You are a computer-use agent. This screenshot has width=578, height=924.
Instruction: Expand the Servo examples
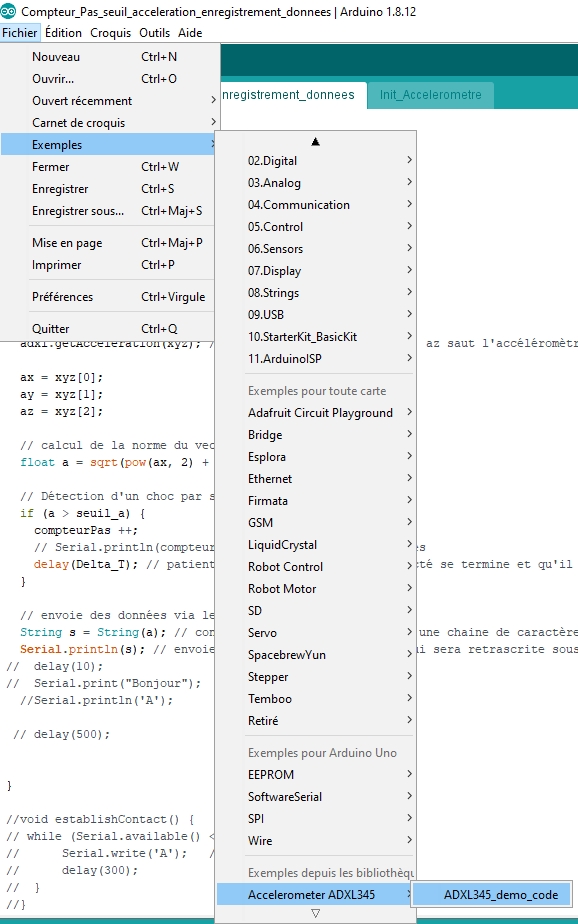[316, 633]
